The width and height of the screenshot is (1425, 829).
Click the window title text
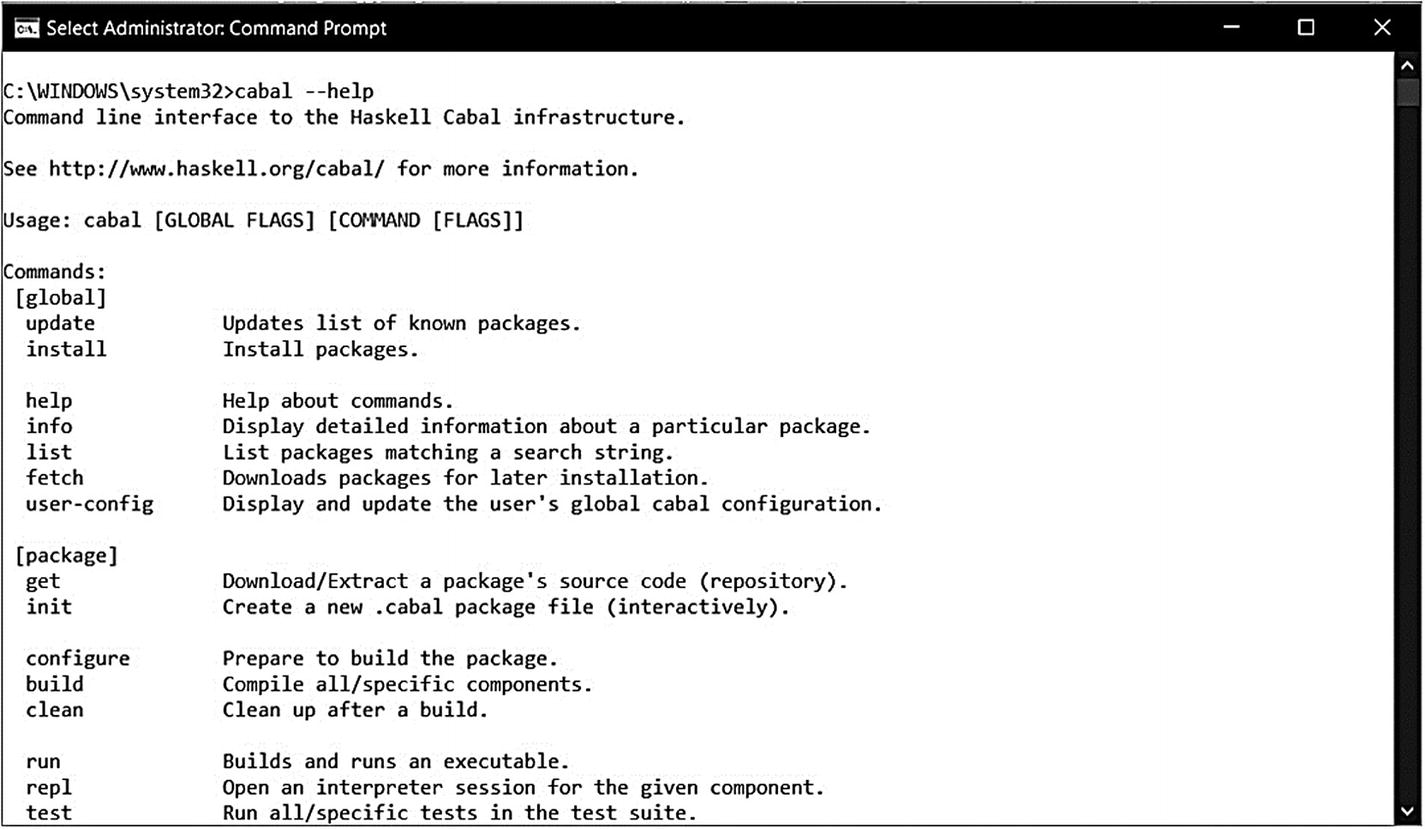[216, 28]
